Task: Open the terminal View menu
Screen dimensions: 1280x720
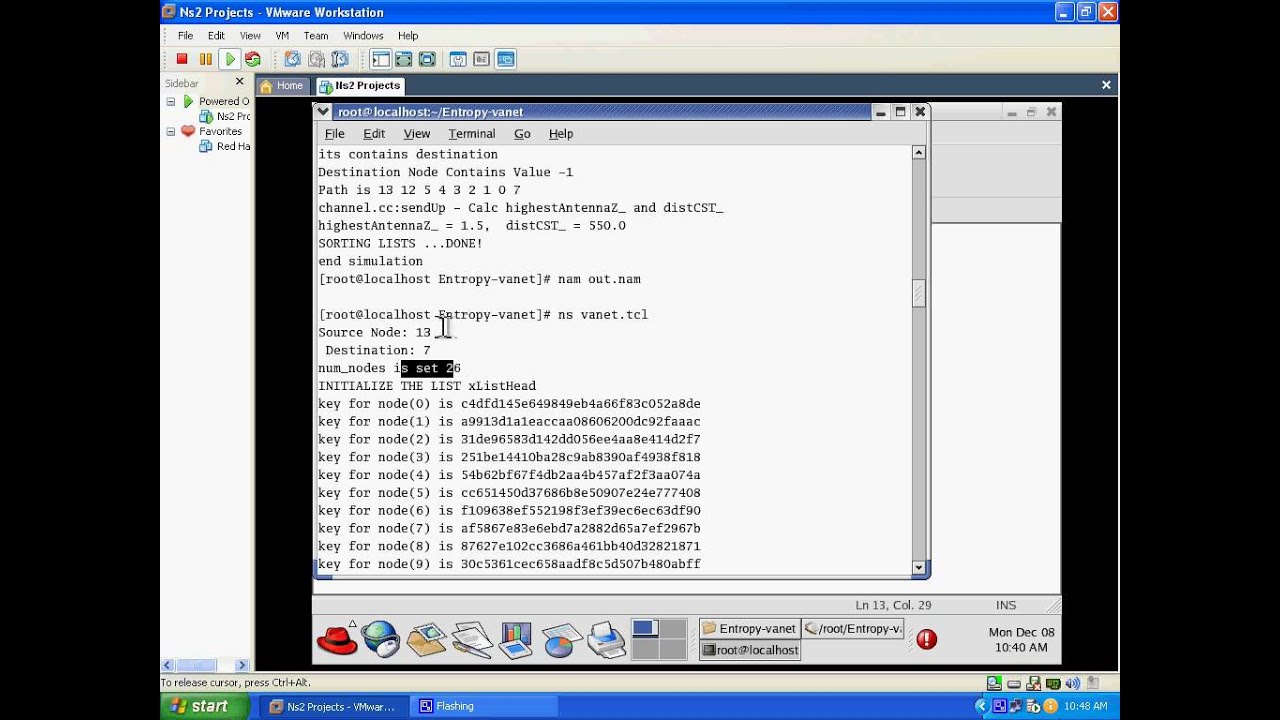Action: [417, 134]
